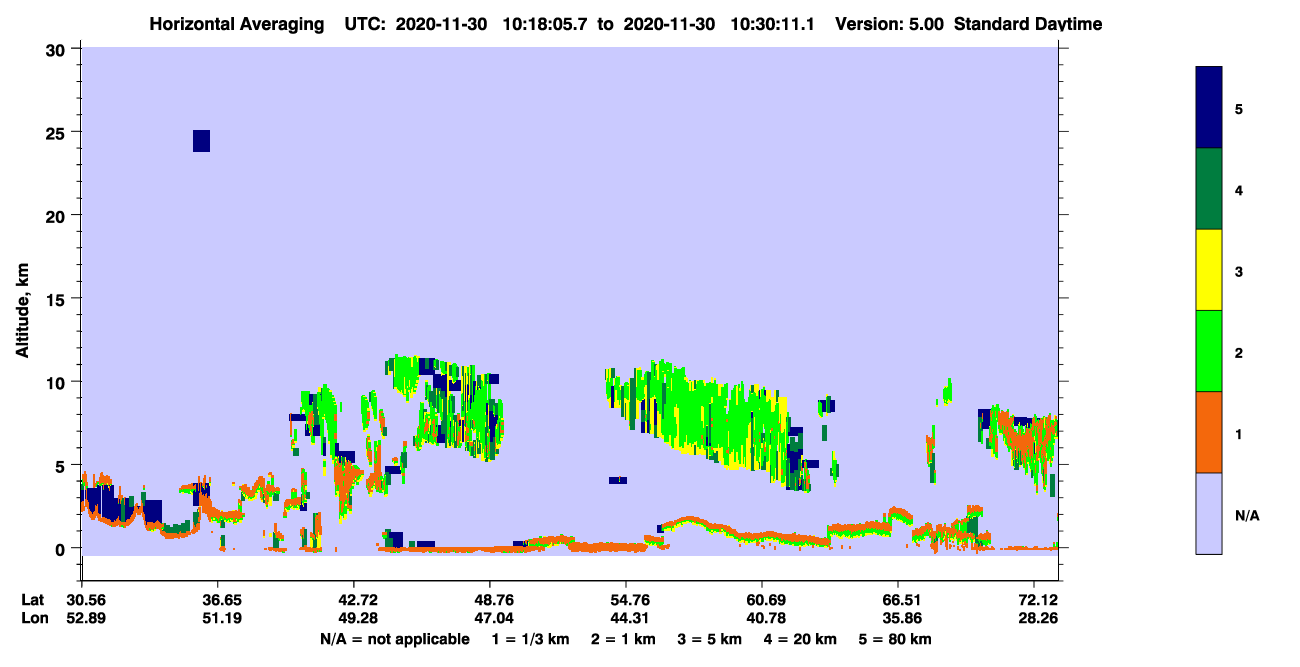Click the '5 = 80 km' legend entry
This screenshot has width=1300, height=667.
click(x=895, y=639)
